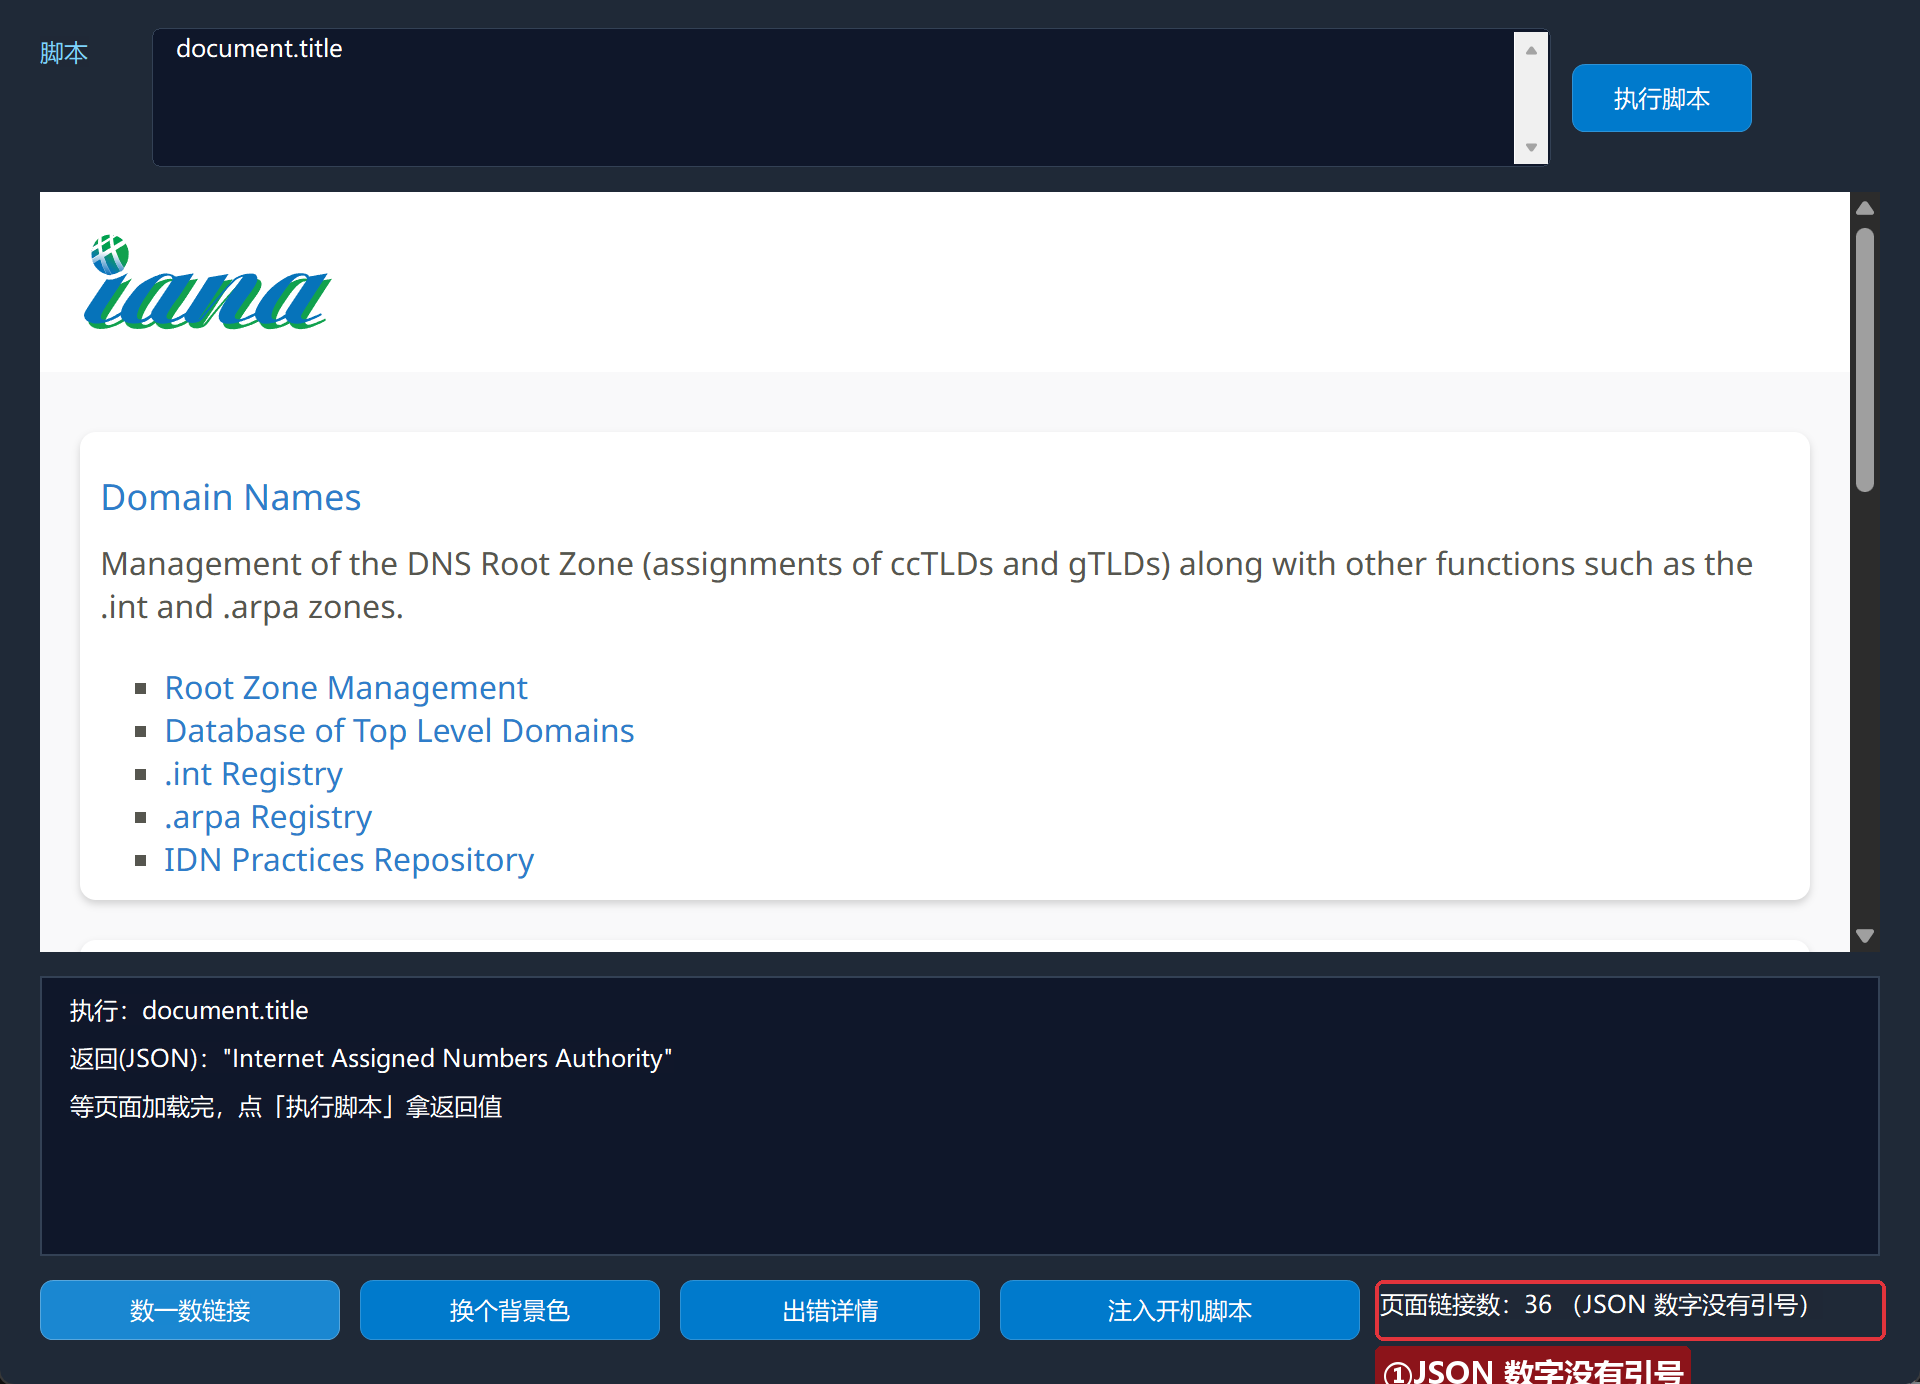Click the 执行: document.title log line
Image resolution: width=1920 pixels, height=1384 pixels.
coord(189,1010)
